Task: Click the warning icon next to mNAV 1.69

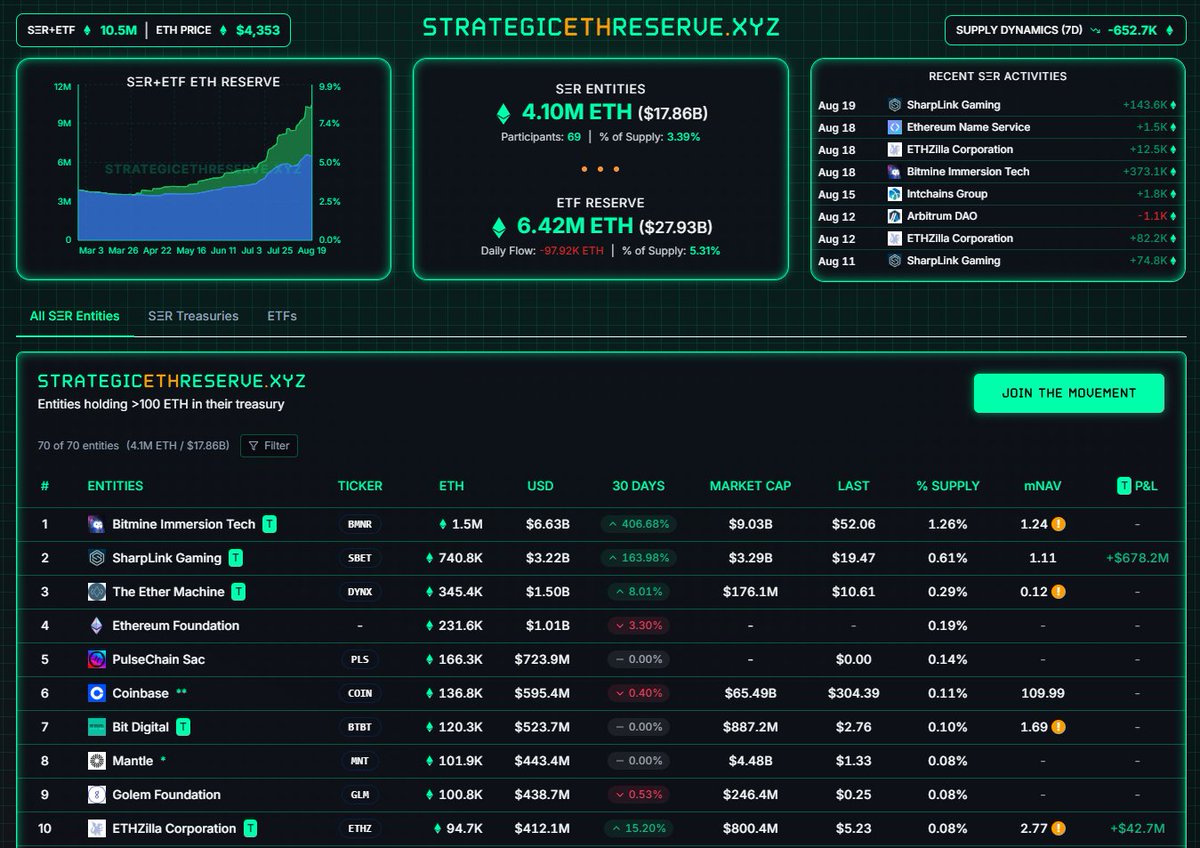Action: (x=1058, y=727)
